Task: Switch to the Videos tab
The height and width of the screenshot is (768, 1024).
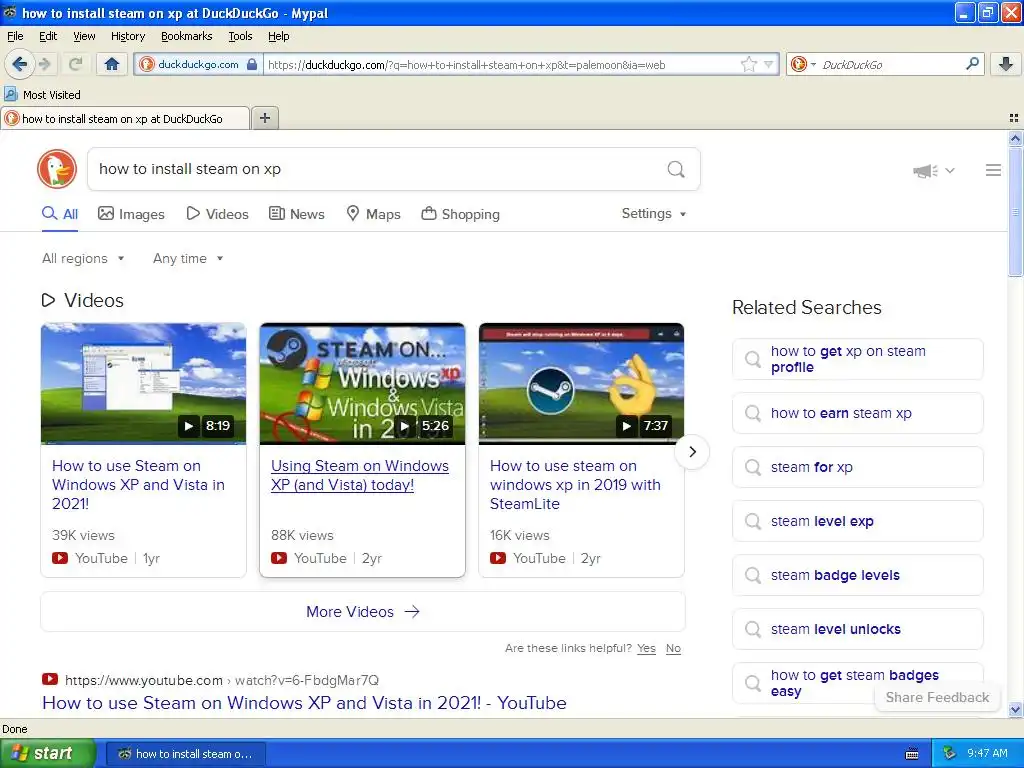Action: coord(217,214)
